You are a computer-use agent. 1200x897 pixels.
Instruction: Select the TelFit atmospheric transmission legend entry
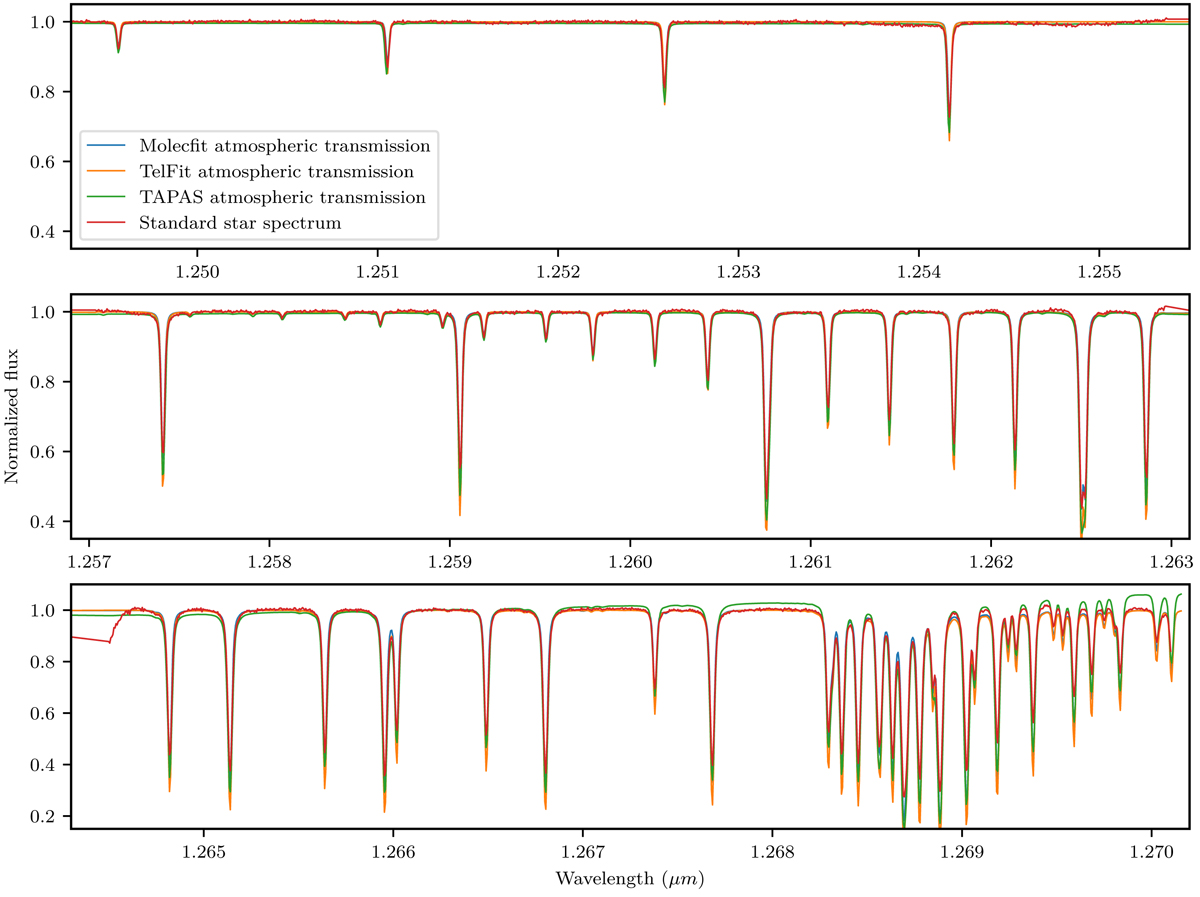(x=264, y=172)
